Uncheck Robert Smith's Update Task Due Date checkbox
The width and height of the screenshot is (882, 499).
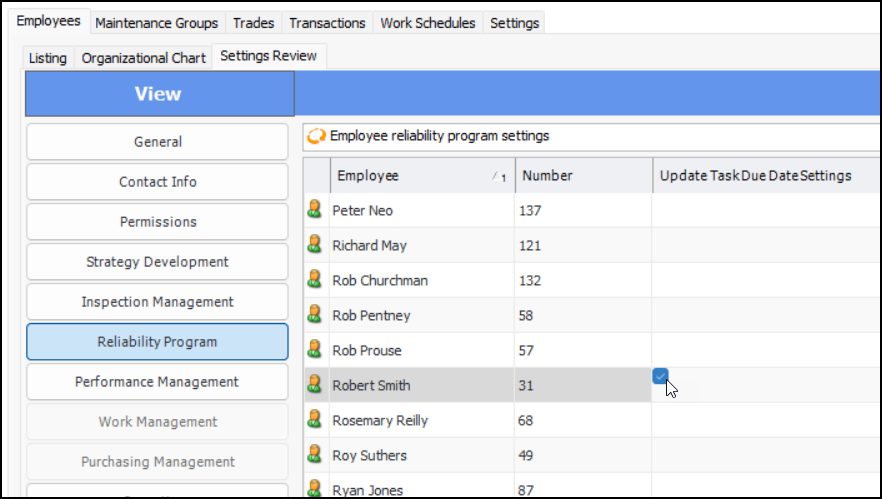click(660, 376)
